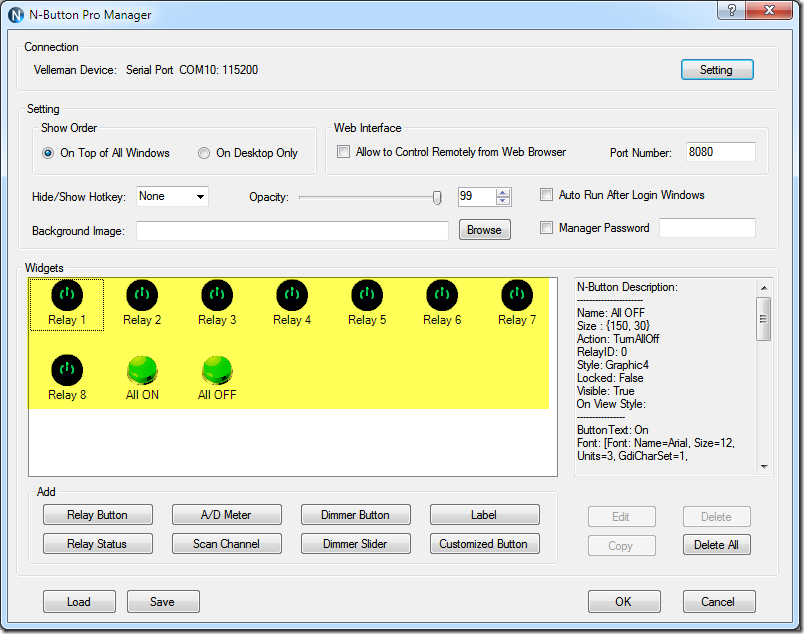Viewport: 804px width, 634px height.
Task: Click the 'Style: Graphic4' description line
Action: coord(613,365)
